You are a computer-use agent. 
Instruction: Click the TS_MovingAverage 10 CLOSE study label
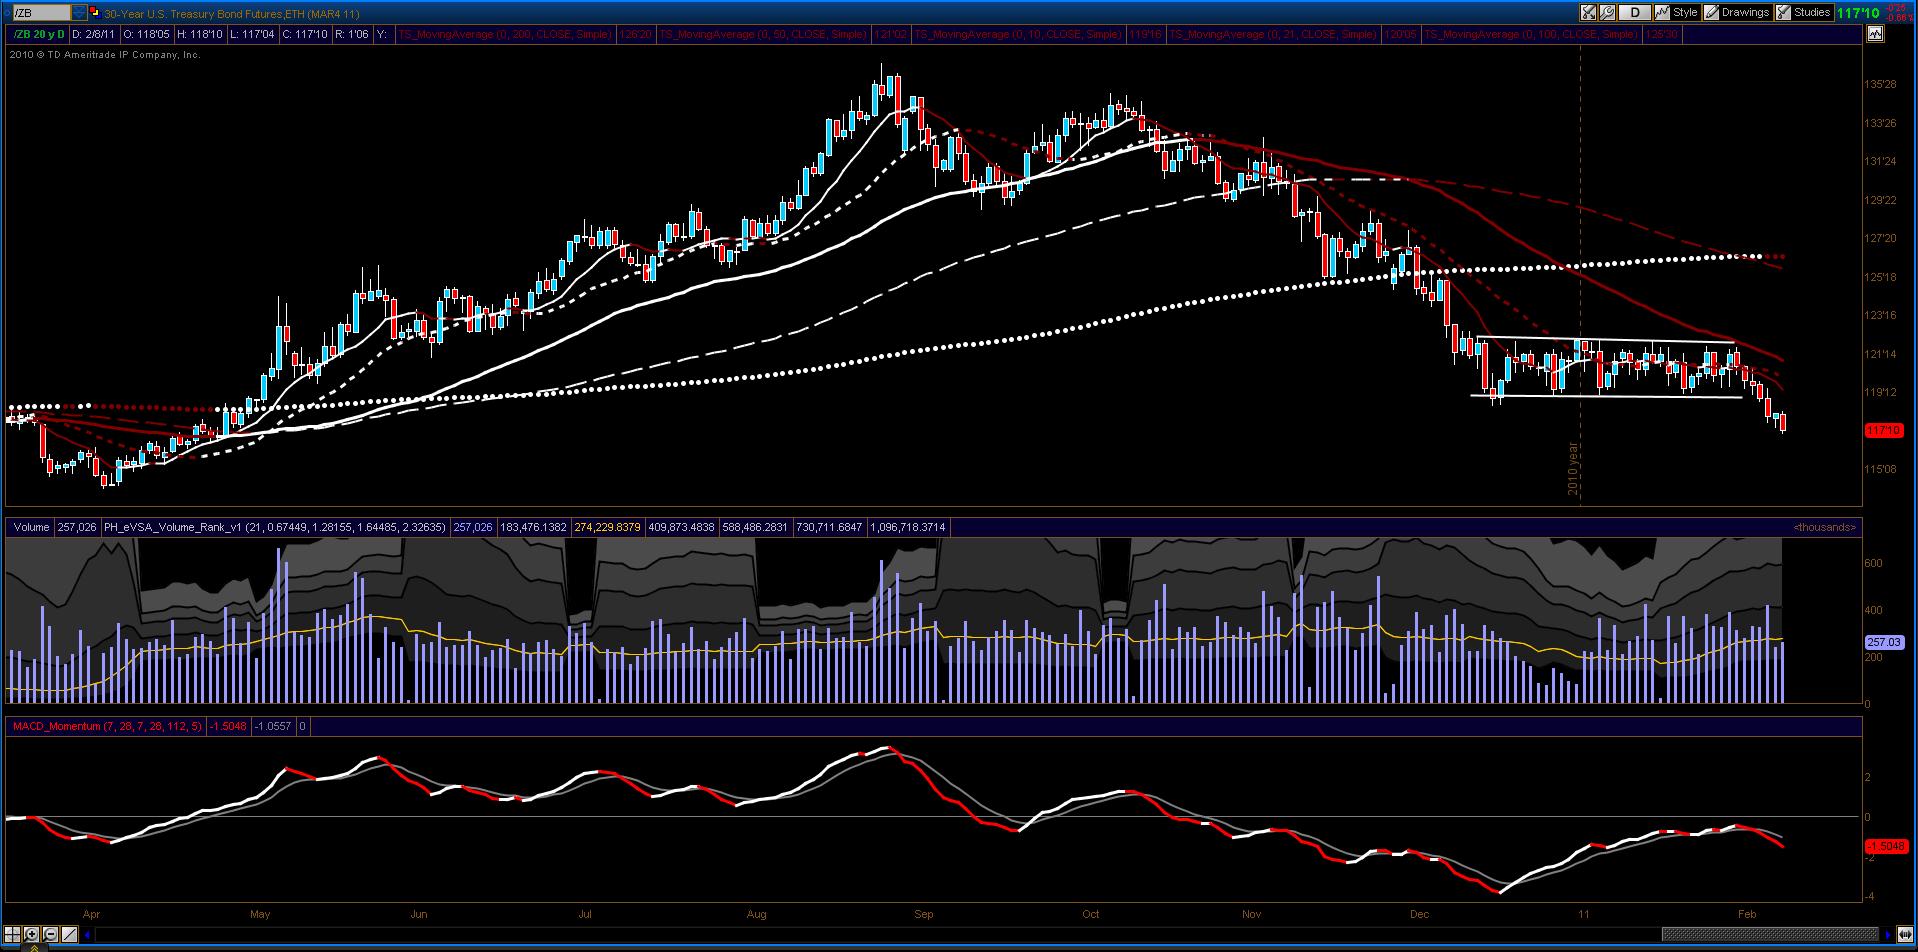click(x=1018, y=34)
